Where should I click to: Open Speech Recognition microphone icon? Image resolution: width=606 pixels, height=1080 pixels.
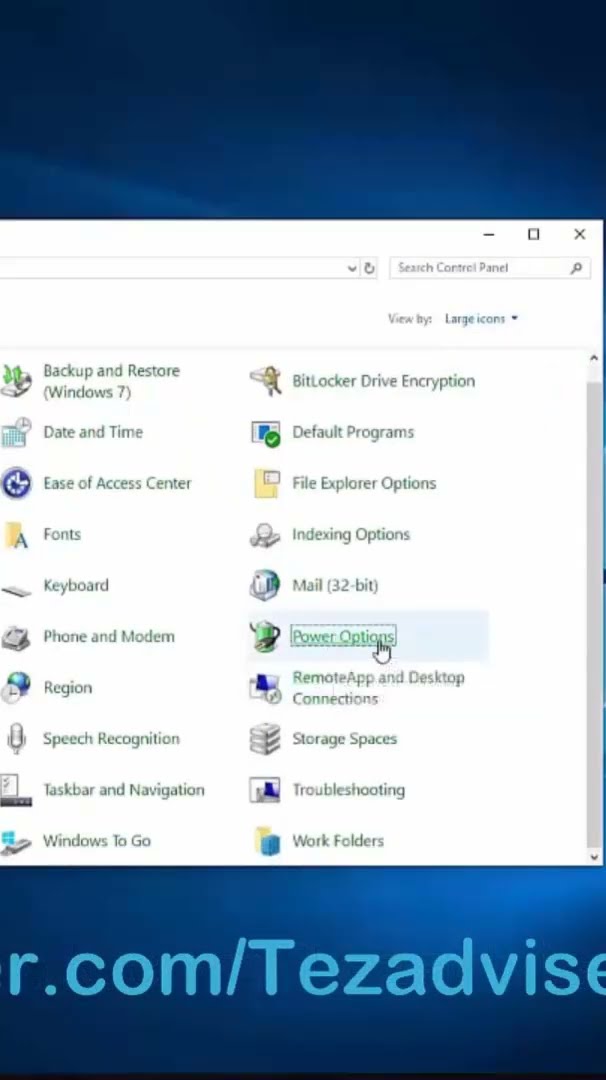(x=15, y=739)
